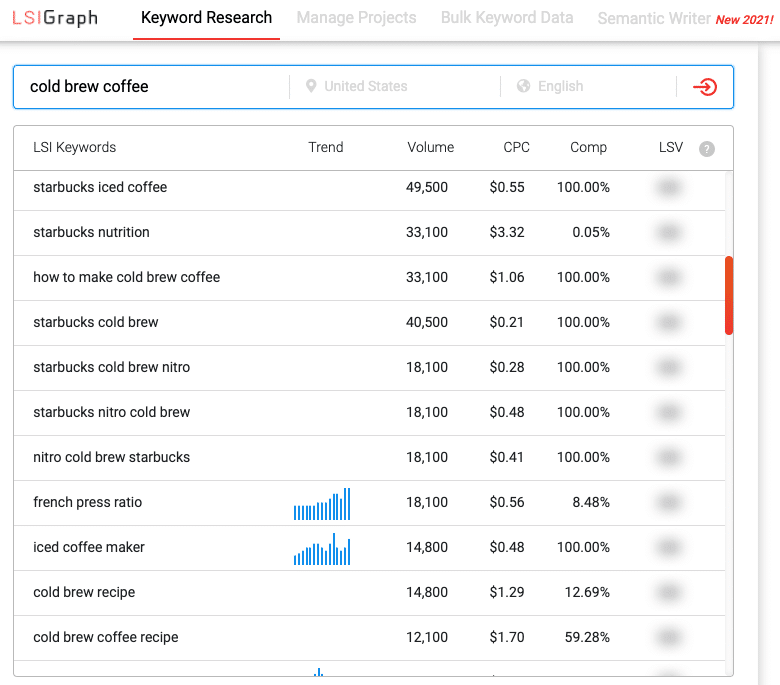Image resolution: width=780 pixels, height=685 pixels.
Task: Click the LSV help question mark icon
Action: coord(706,149)
